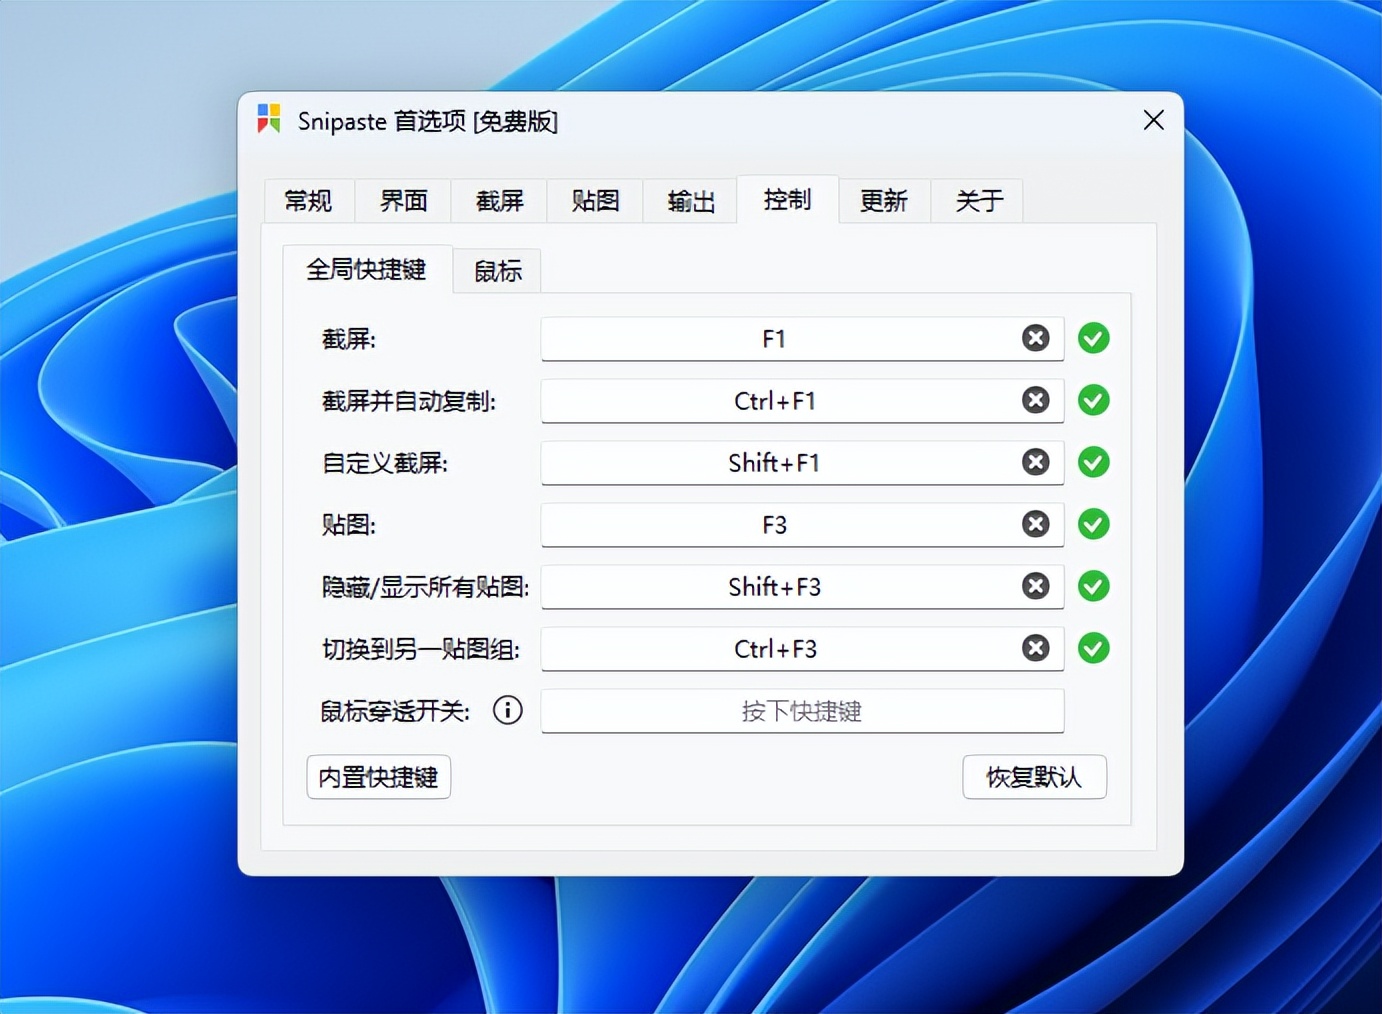Click the 按下快捷键 input field
1382x1014 pixels.
click(802, 711)
